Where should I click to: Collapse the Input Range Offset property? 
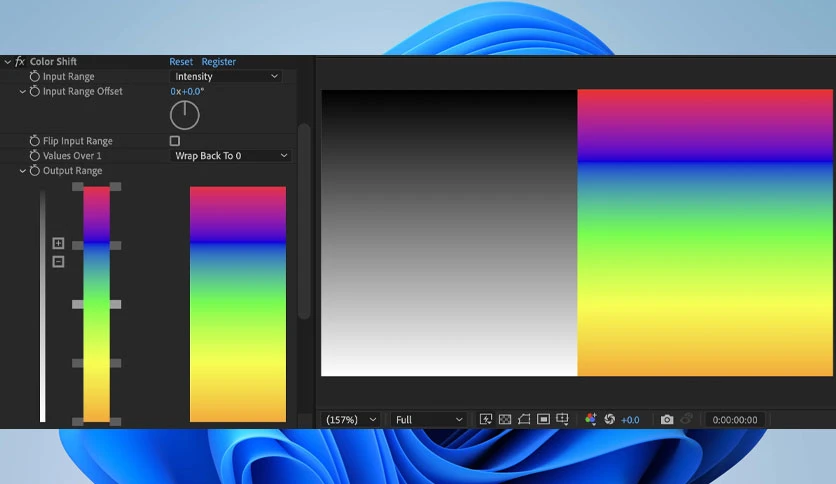click(22, 92)
